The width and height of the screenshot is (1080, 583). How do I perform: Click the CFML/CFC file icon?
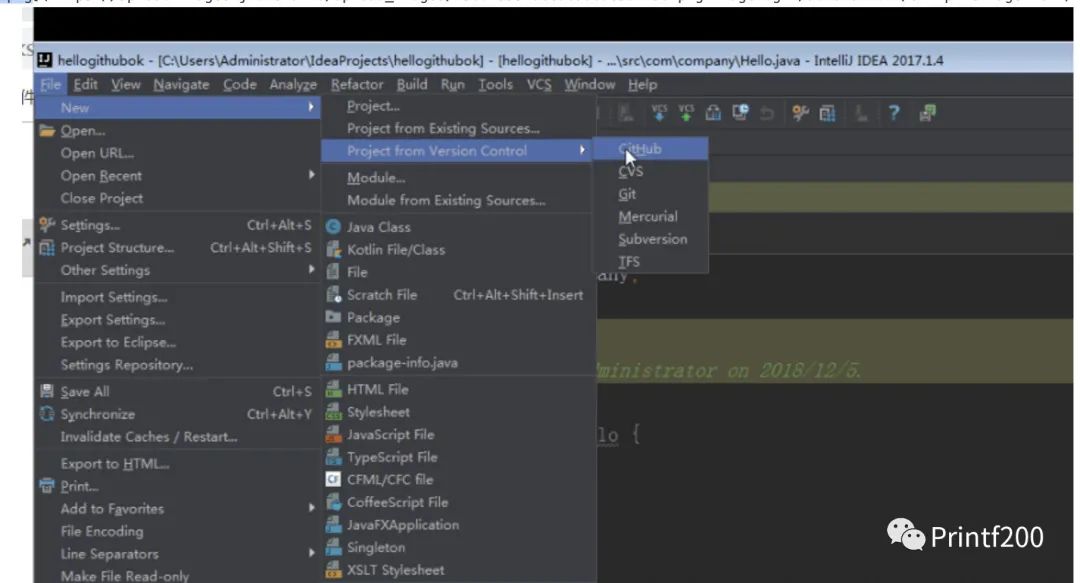[x=333, y=480]
